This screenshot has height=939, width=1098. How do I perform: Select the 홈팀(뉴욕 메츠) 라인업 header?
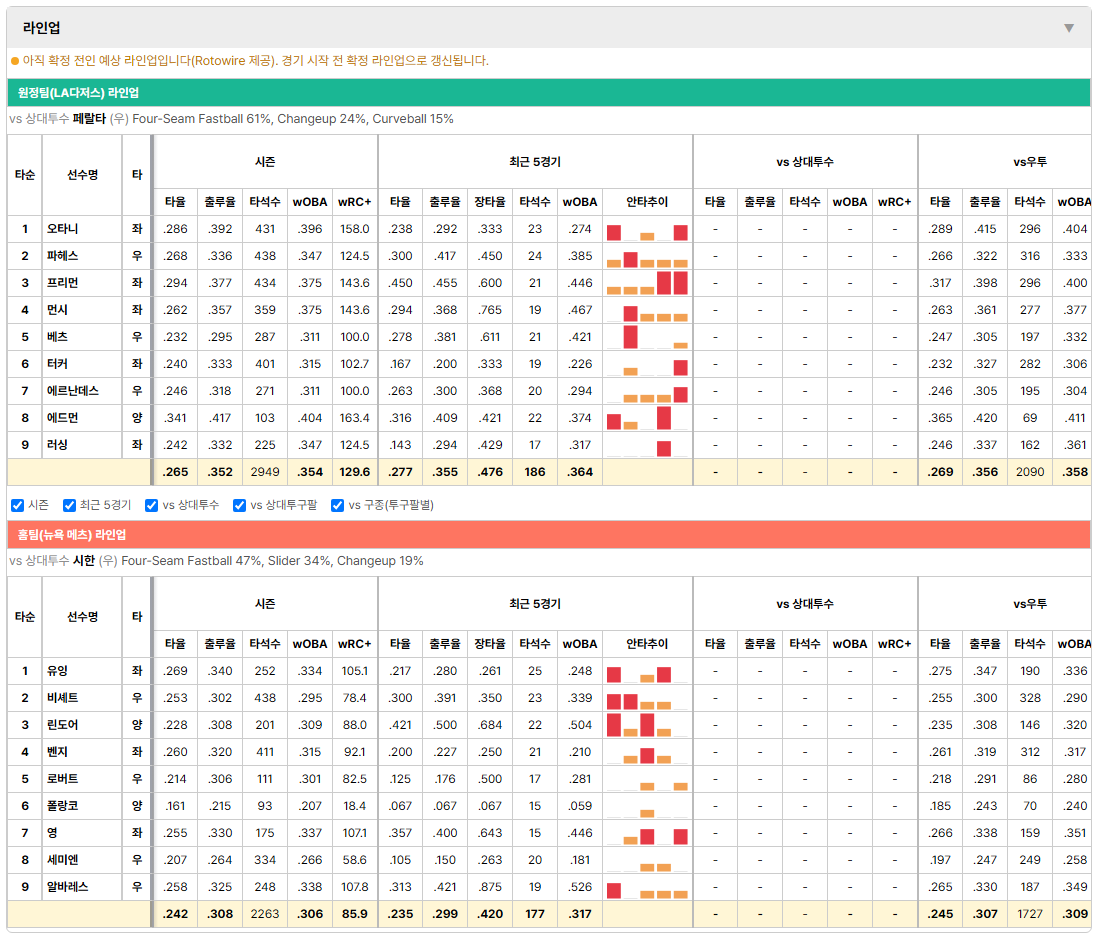548,535
